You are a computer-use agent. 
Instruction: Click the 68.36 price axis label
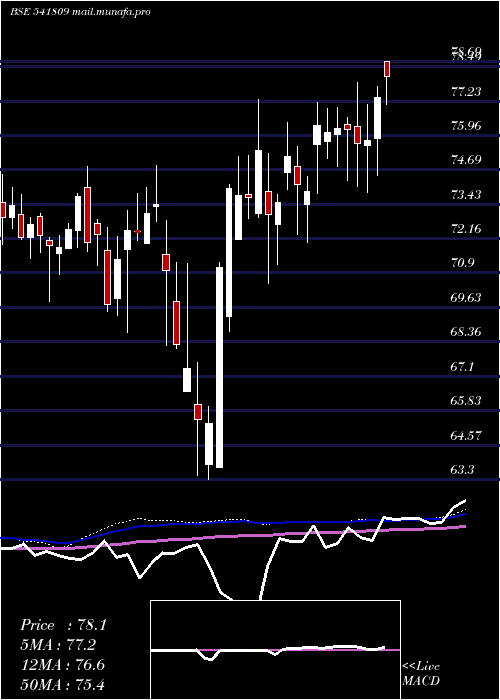tap(467, 332)
